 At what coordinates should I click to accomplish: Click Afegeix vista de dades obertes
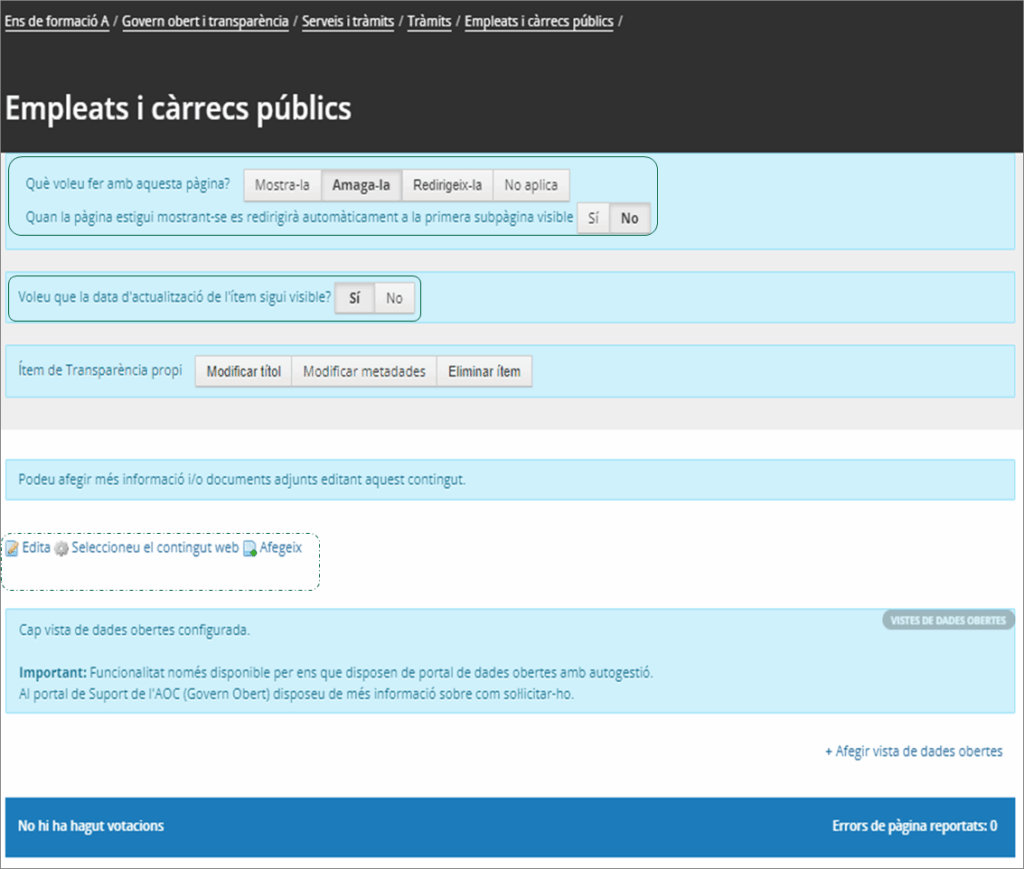coord(913,751)
